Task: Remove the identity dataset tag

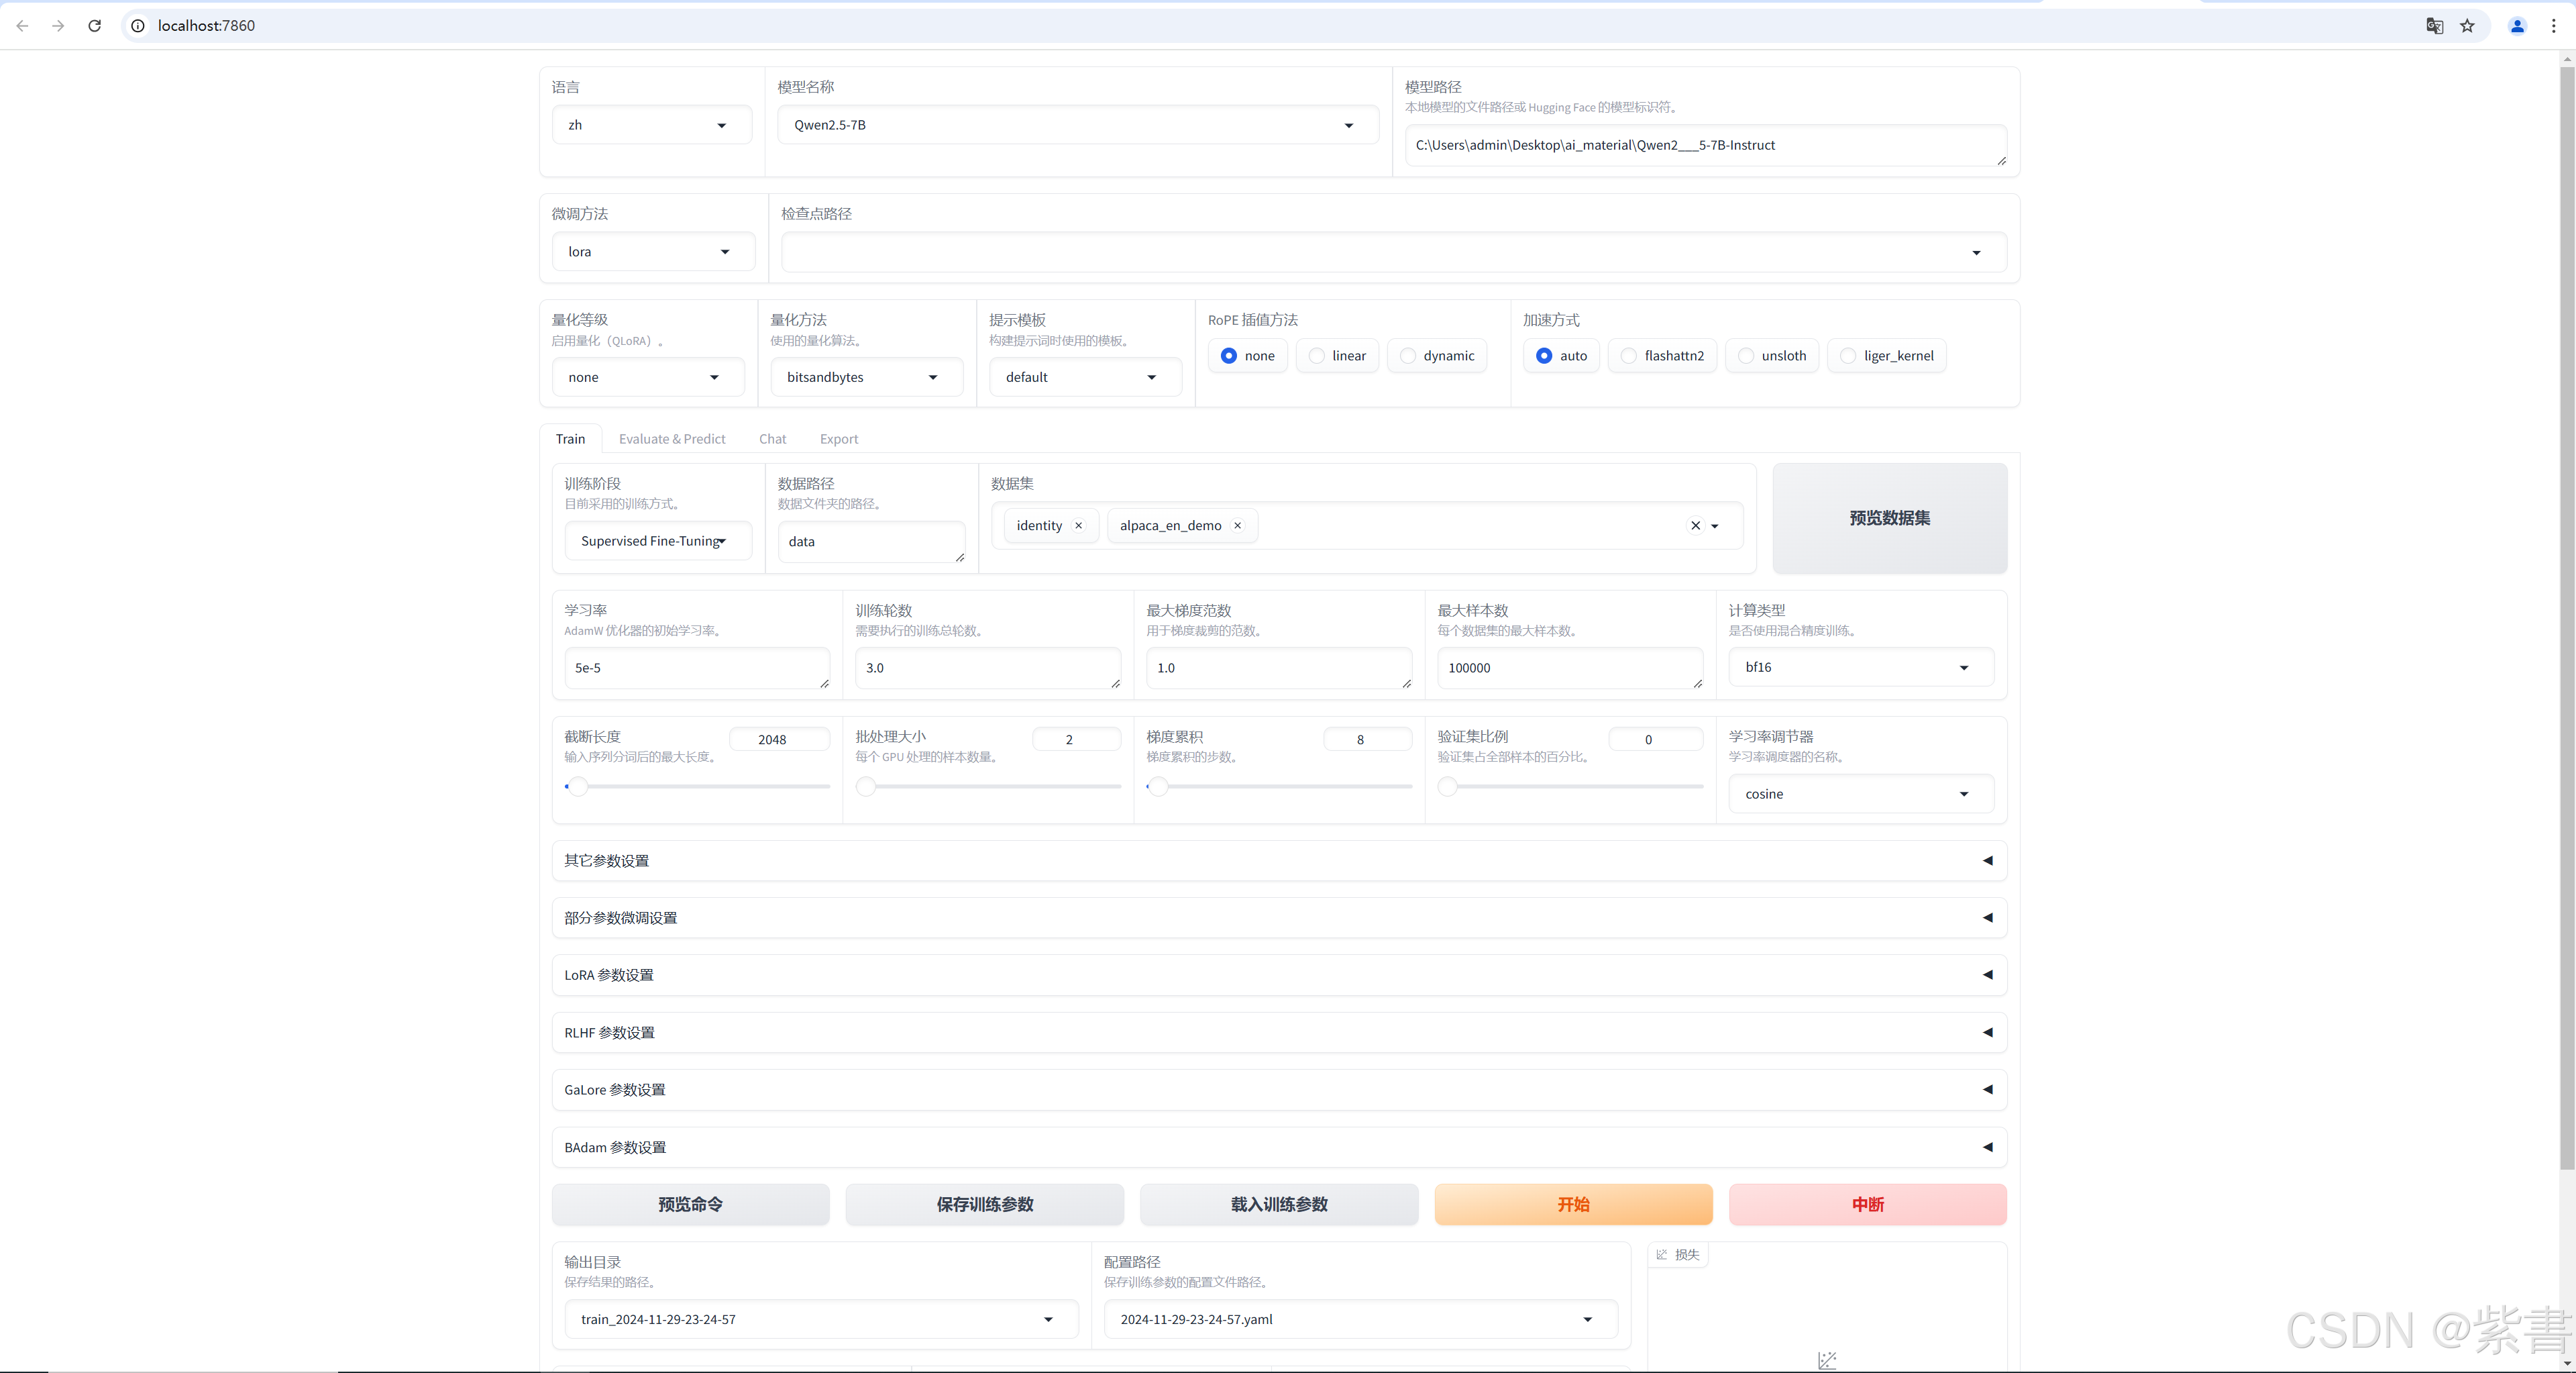Action: coord(1078,526)
